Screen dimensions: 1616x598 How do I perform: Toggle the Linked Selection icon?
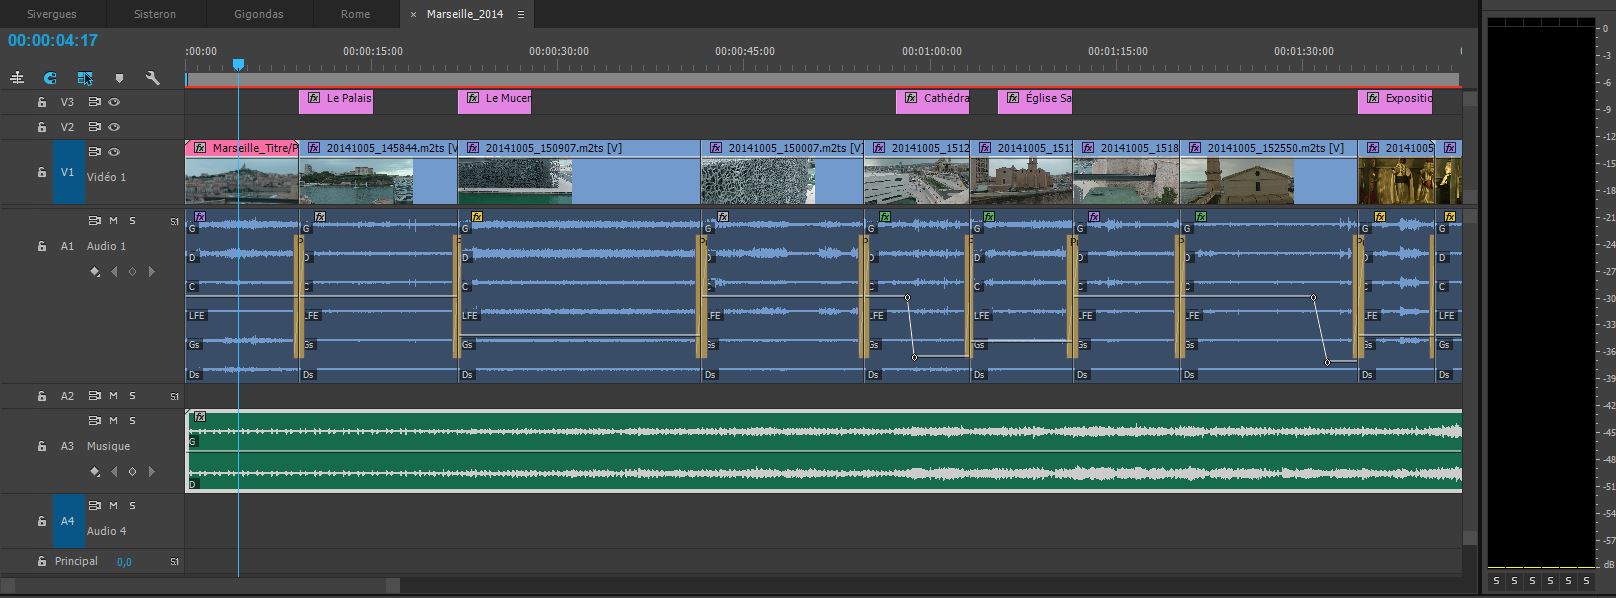pos(85,78)
